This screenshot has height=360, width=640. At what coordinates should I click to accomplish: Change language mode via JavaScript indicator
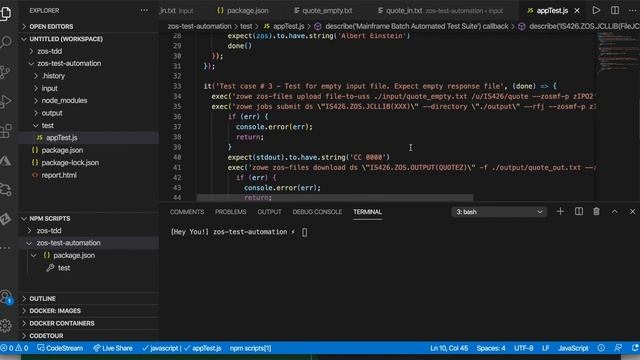(x=573, y=348)
